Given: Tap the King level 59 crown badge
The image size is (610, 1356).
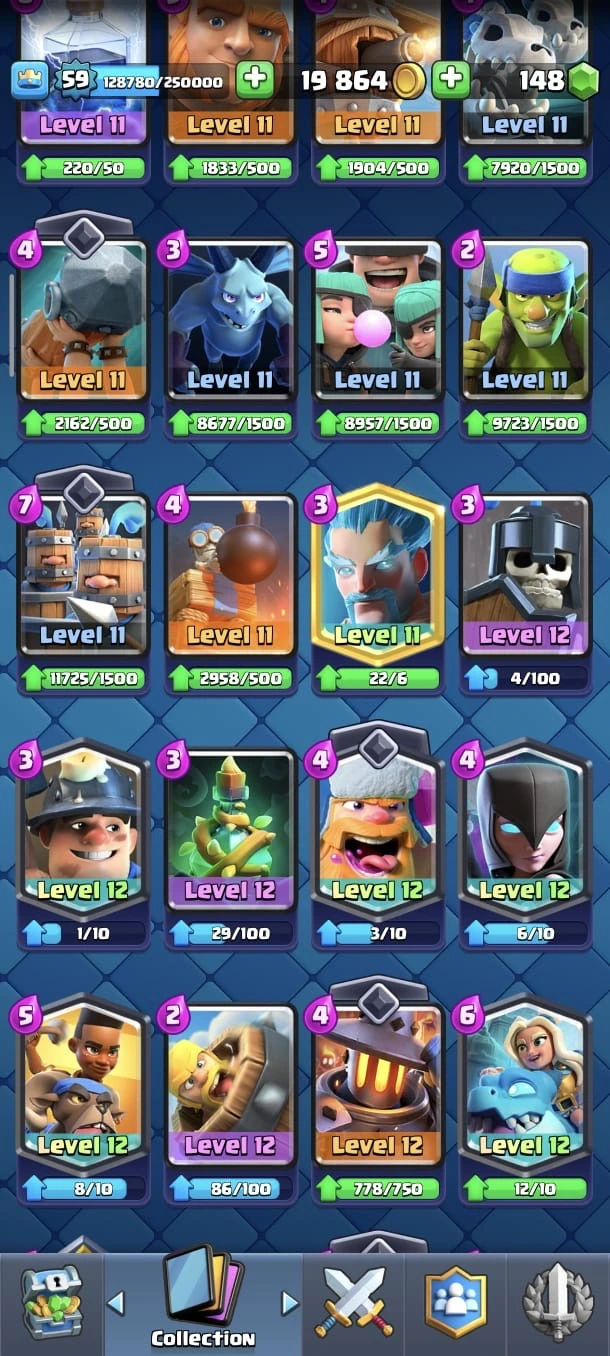Looking at the screenshot, I should [x=72, y=80].
